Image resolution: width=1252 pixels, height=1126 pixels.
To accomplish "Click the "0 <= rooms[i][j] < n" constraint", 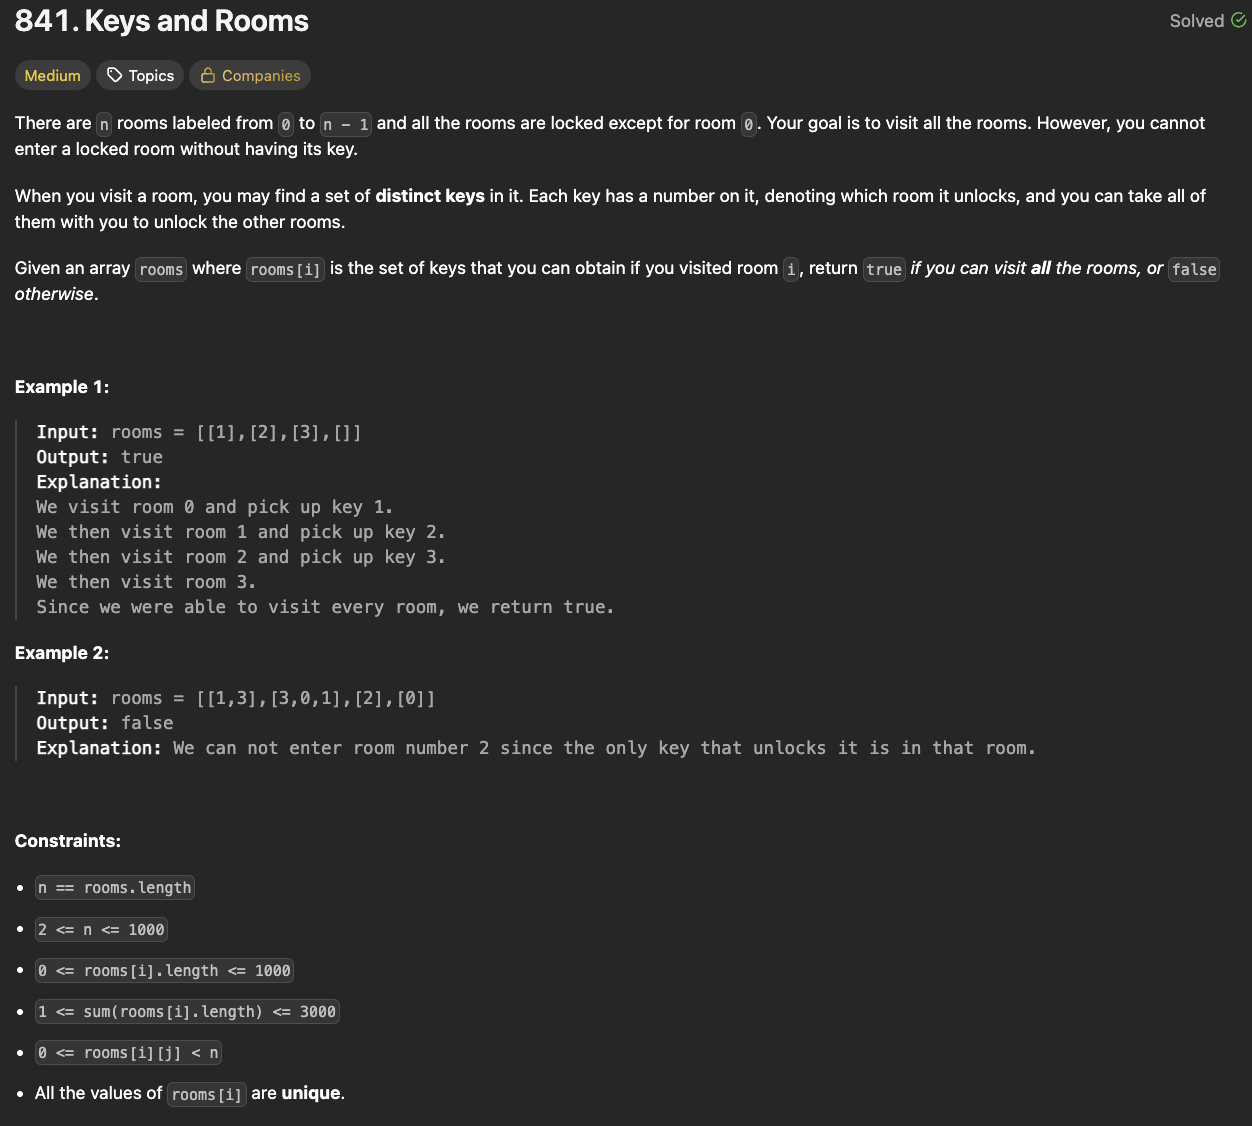I will pyautogui.click(x=128, y=1053).
